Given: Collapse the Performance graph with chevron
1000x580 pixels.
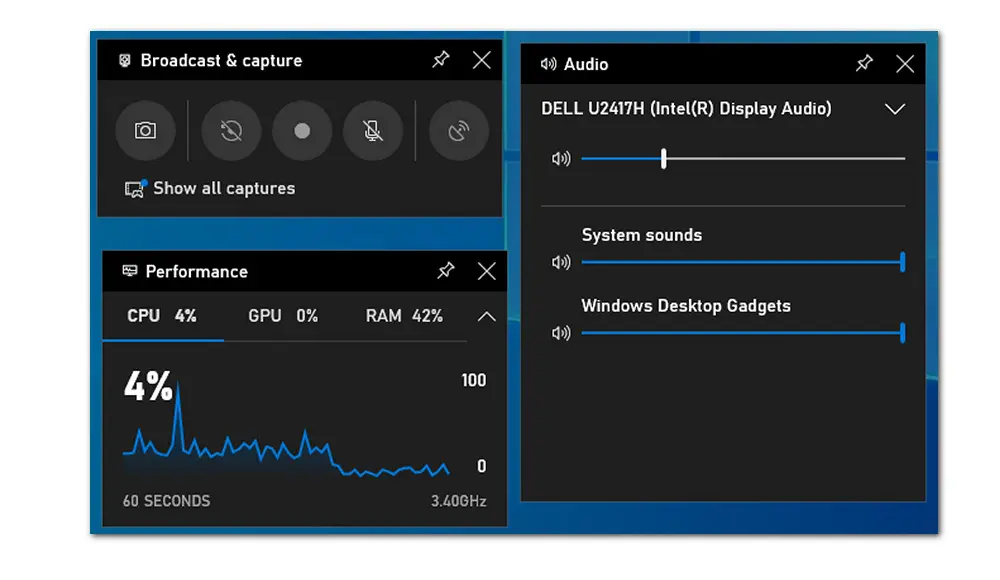Looking at the screenshot, I should (486, 317).
